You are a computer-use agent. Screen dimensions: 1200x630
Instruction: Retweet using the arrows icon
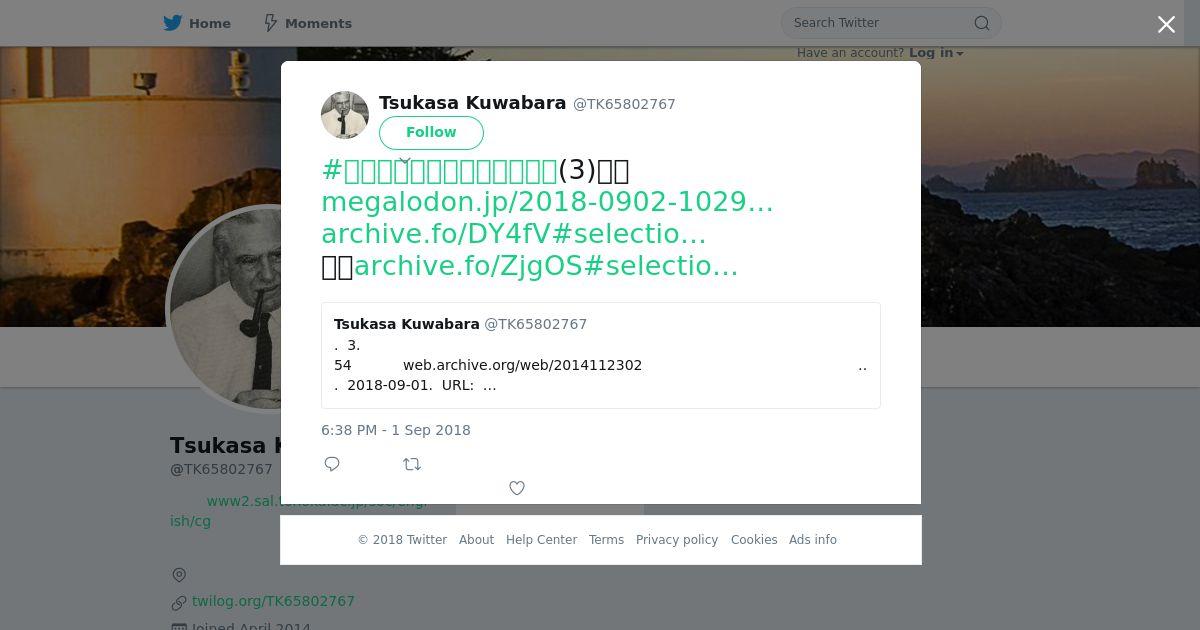[x=412, y=464]
